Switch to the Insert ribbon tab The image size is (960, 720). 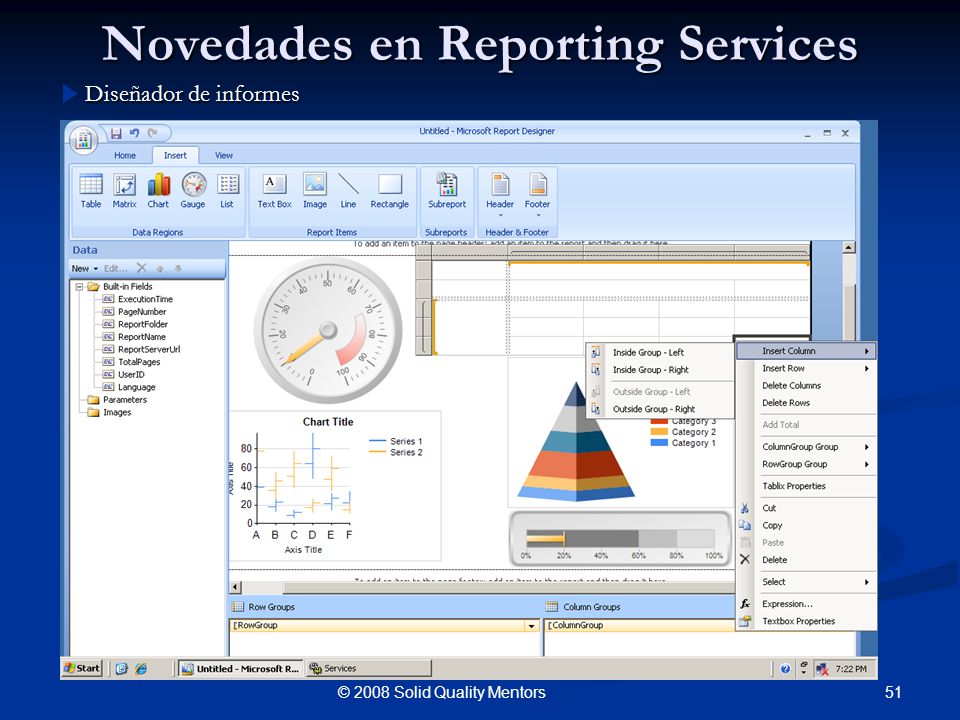pyautogui.click(x=175, y=156)
